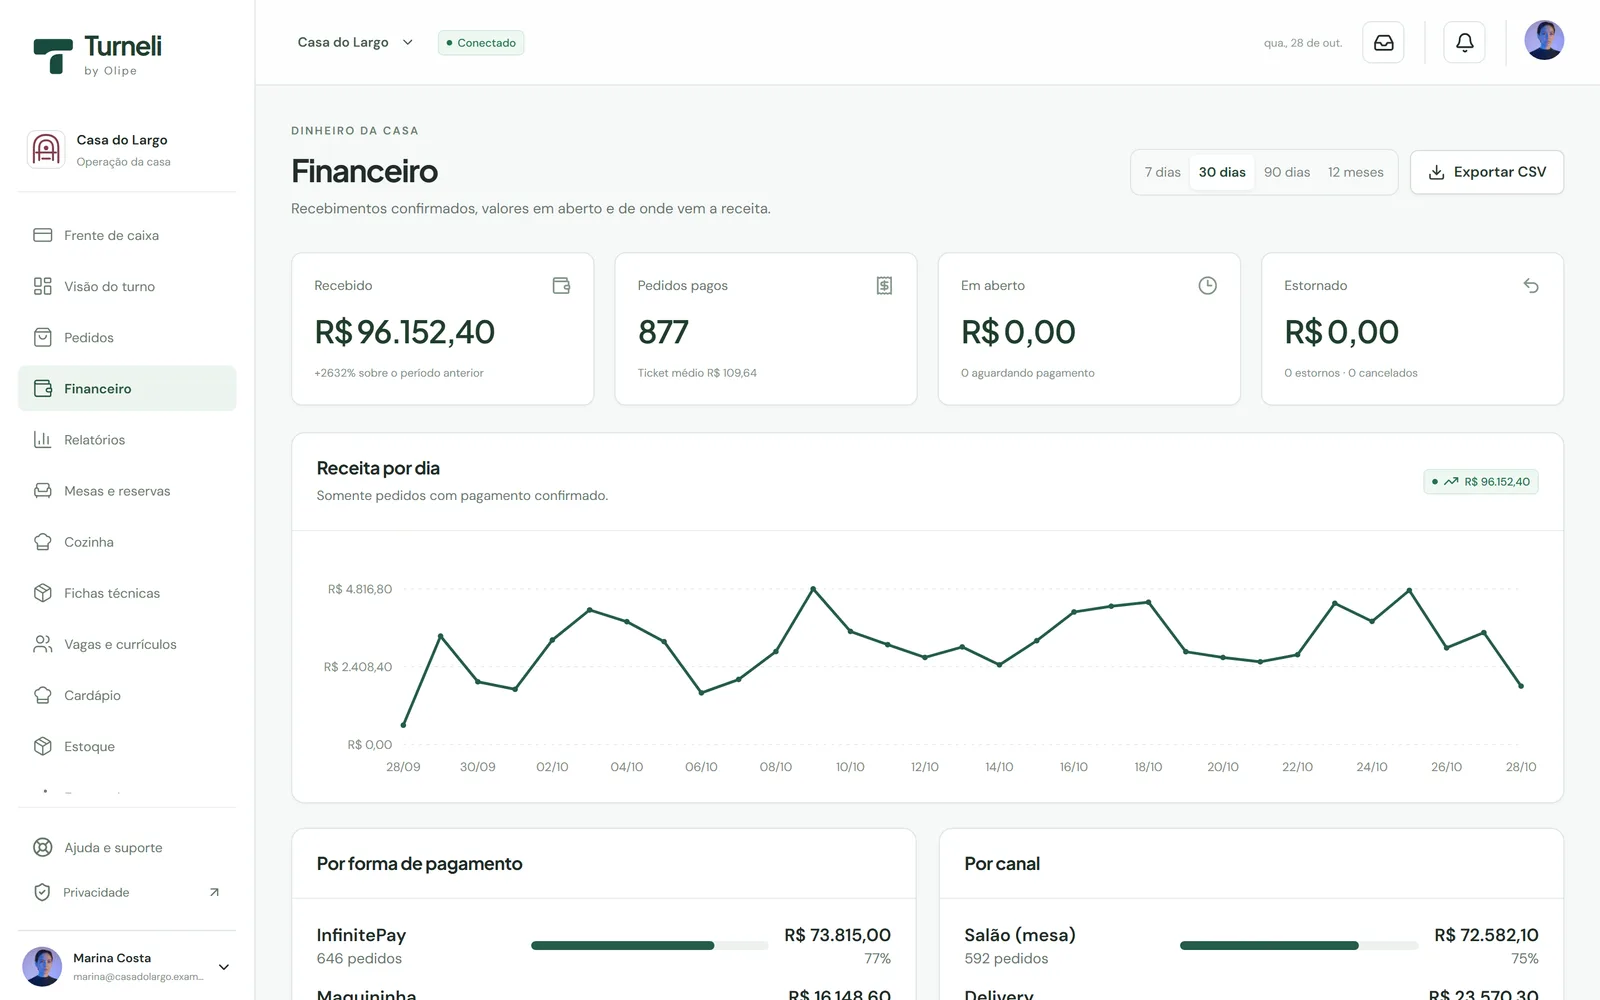Viewport: 1600px width, 1000px height.
Task: Open the Pedidos section
Action: (x=127, y=337)
